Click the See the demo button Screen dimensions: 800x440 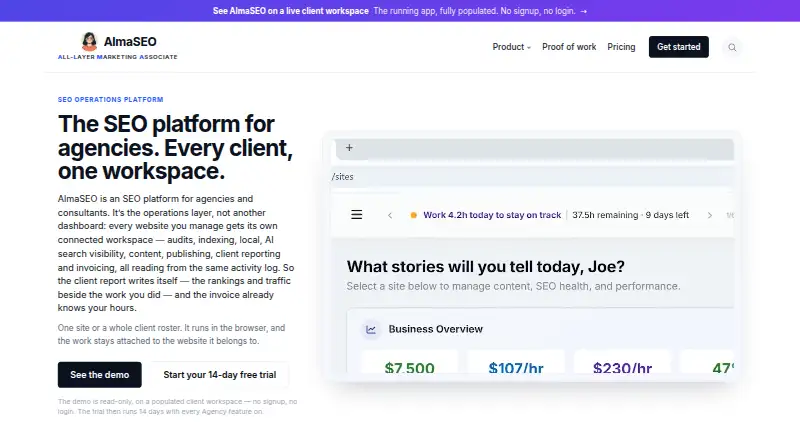pyautogui.click(x=99, y=375)
